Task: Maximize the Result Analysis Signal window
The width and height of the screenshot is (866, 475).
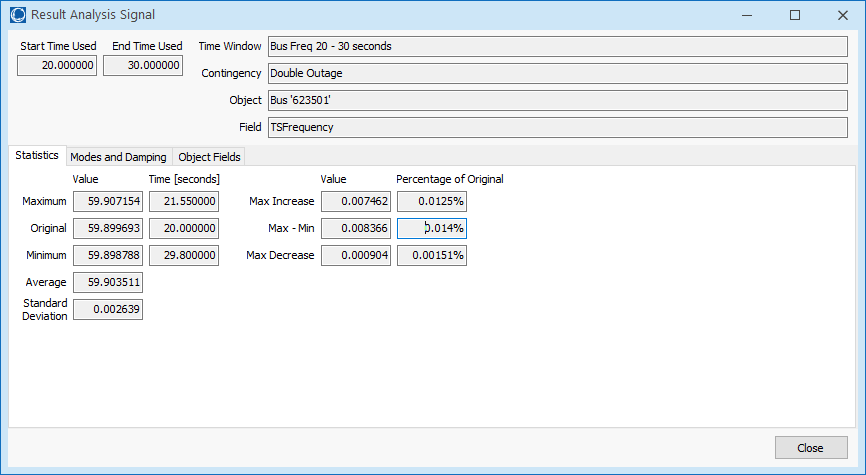Action: pos(795,15)
